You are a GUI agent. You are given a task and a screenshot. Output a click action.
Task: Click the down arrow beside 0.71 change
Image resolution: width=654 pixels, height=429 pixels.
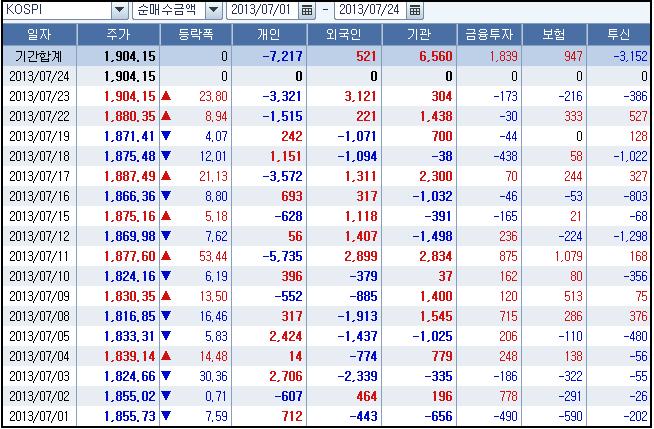[166, 396]
